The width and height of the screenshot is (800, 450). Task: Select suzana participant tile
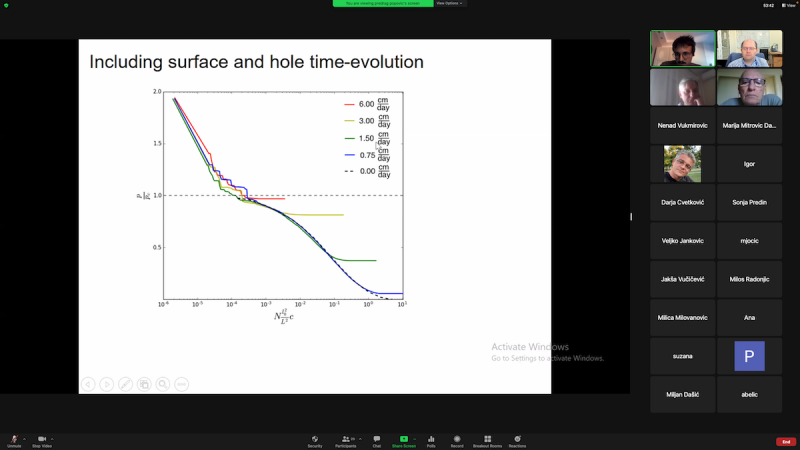click(x=683, y=356)
